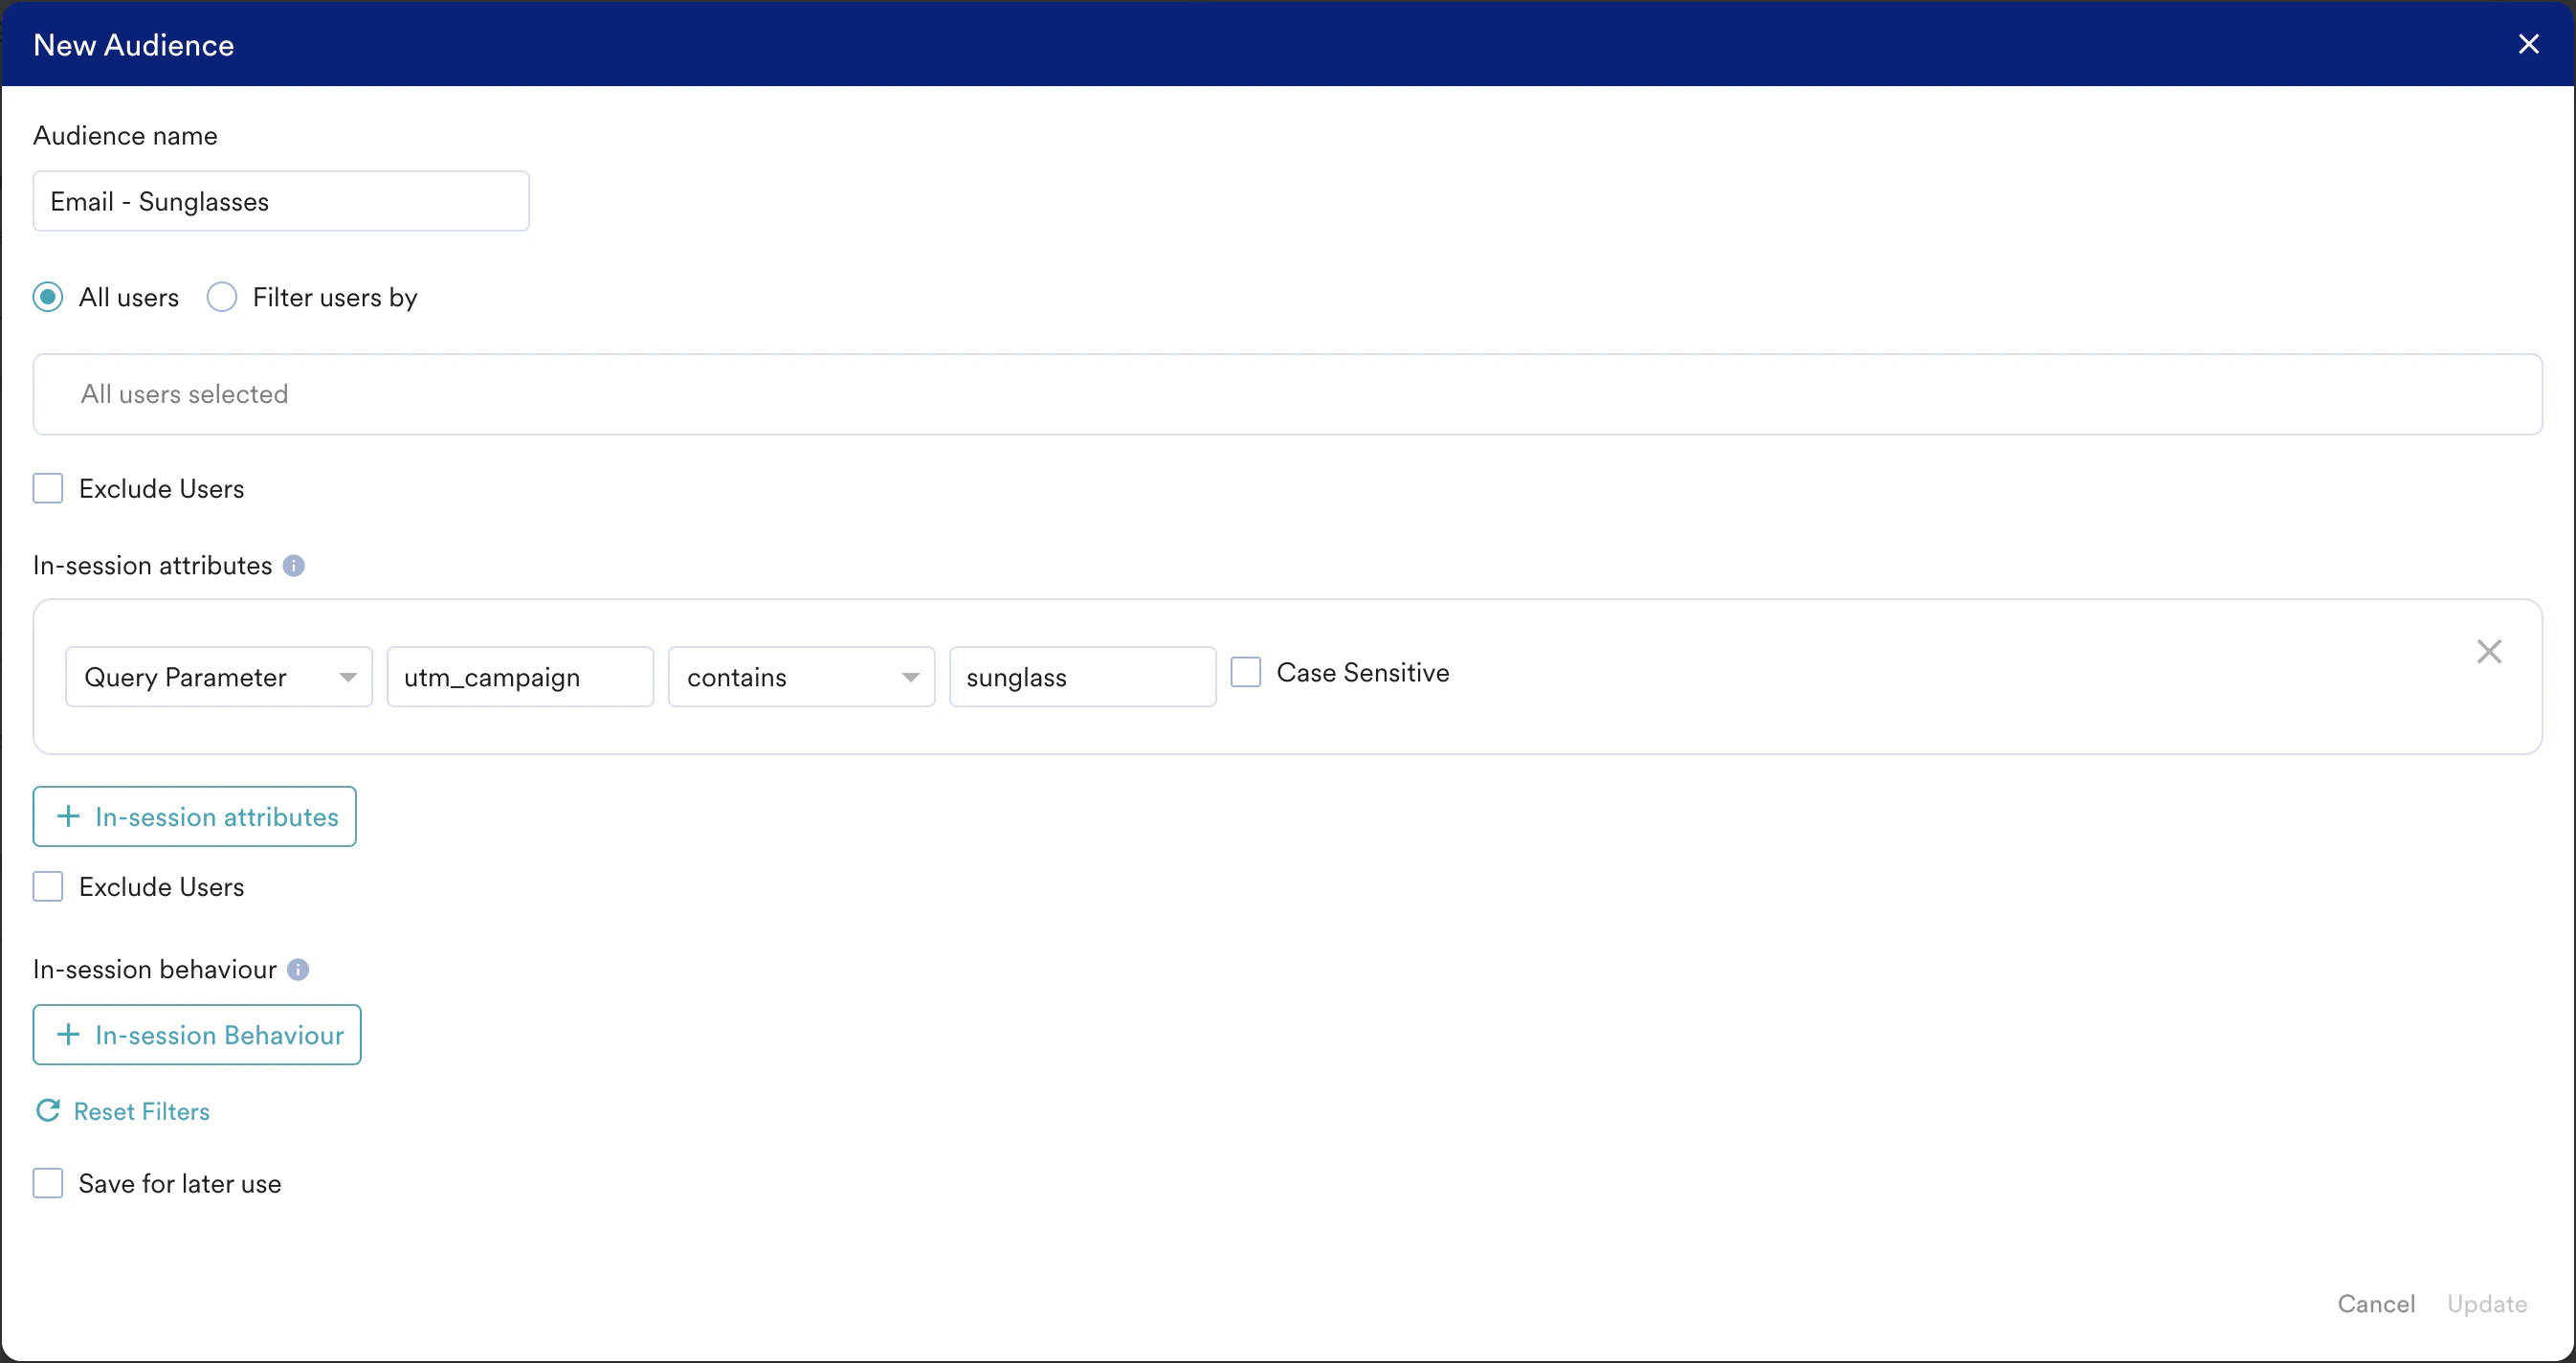Screen dimensions: 2576x1363
Task: Click plus icon on In-session Behaviour button
Action: pos(68,1034)
